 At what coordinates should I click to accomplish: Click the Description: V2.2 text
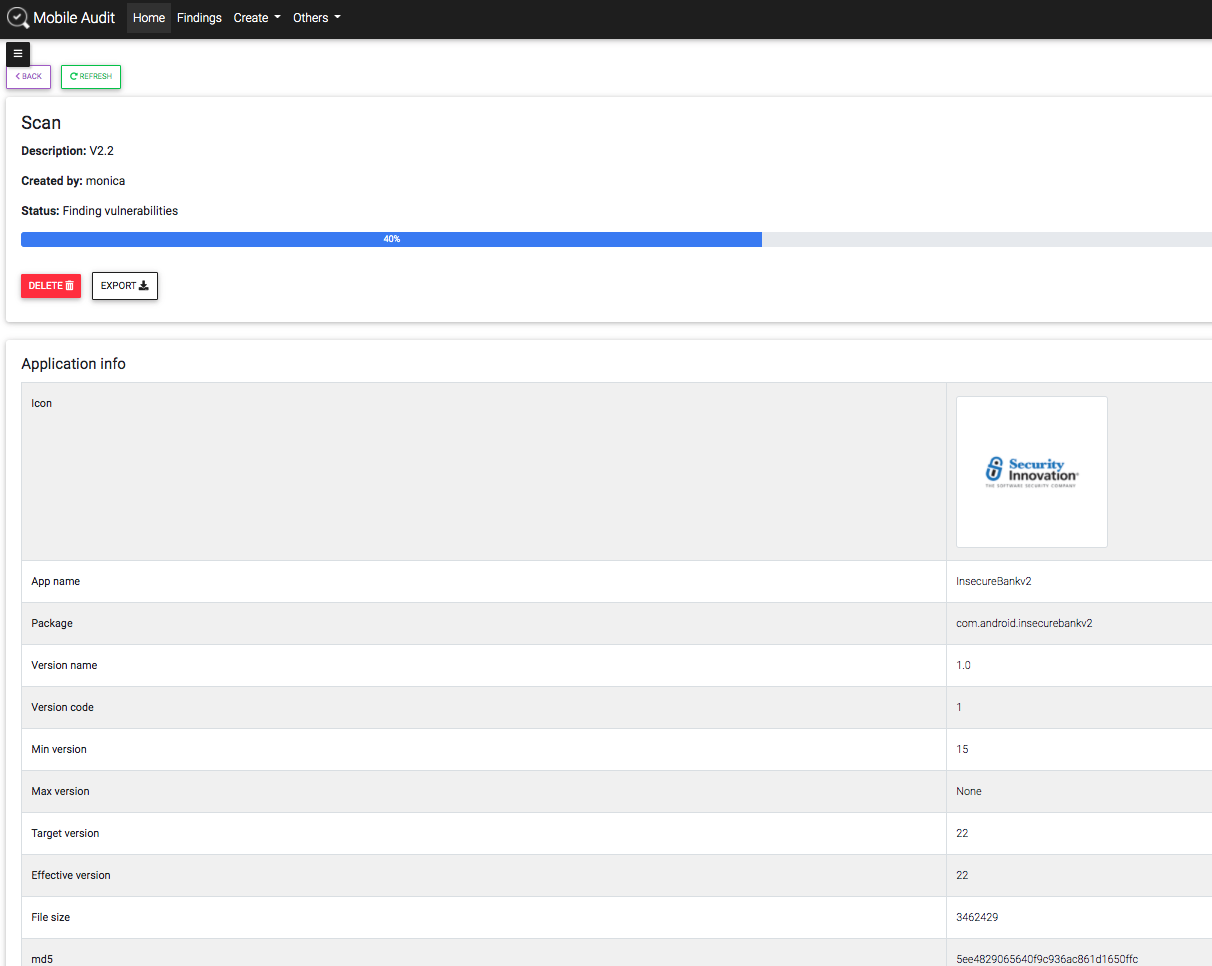[x=67, y=151]
